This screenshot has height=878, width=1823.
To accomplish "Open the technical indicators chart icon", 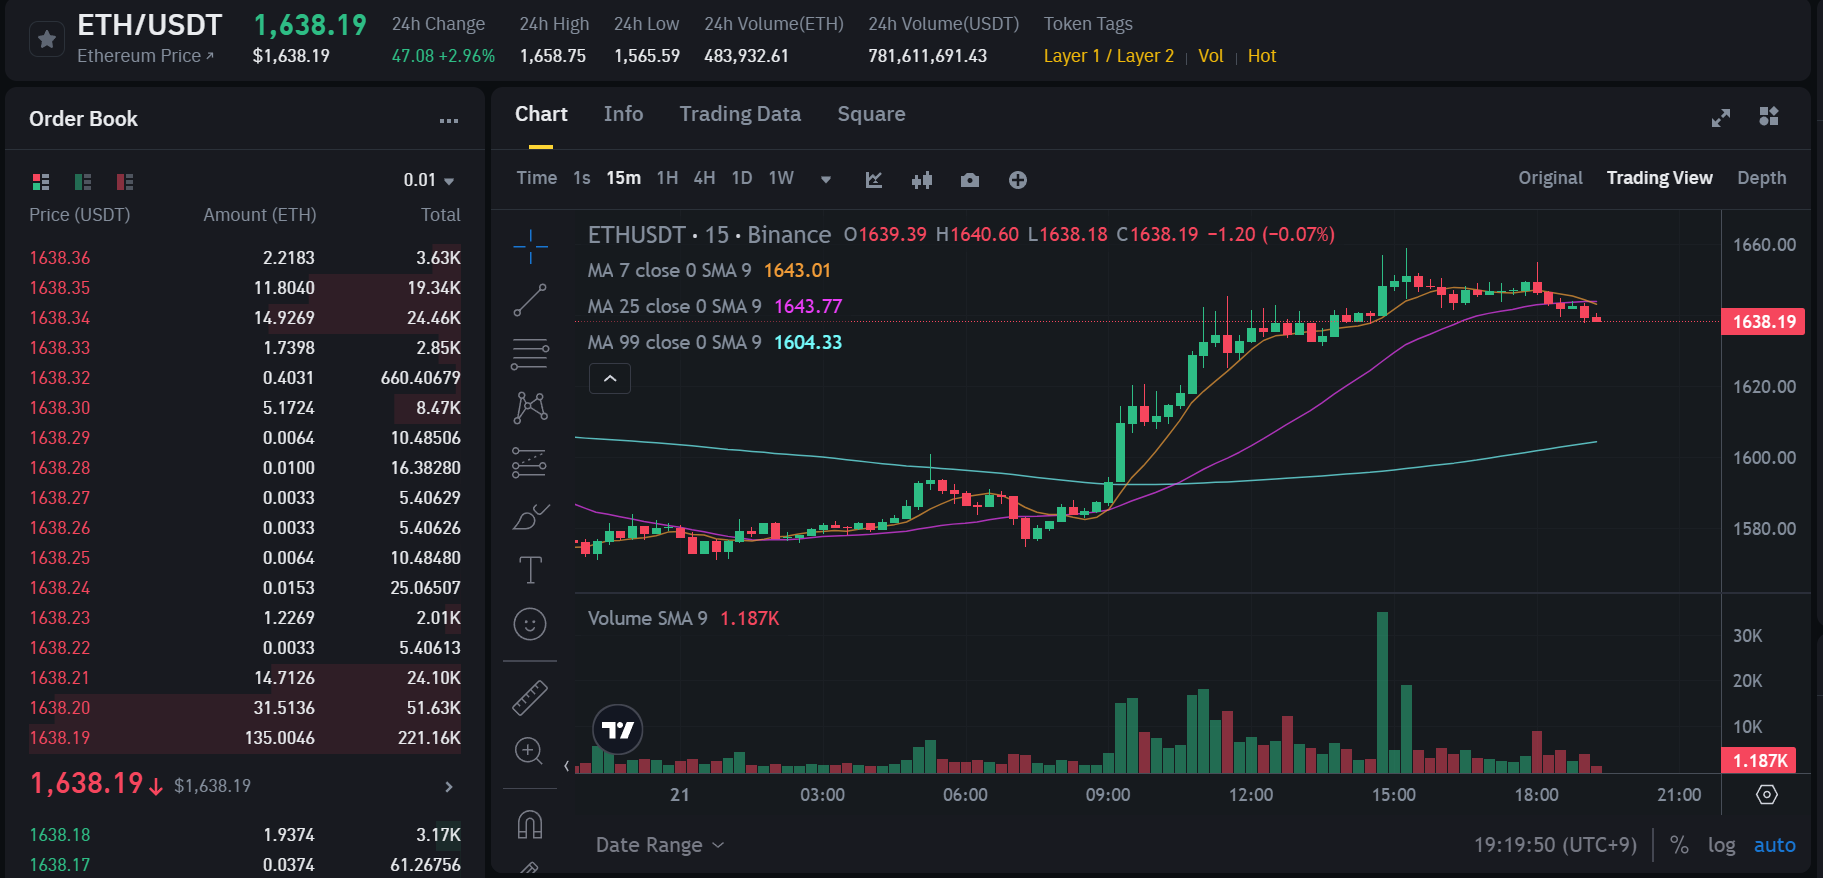I will point(874,180).
